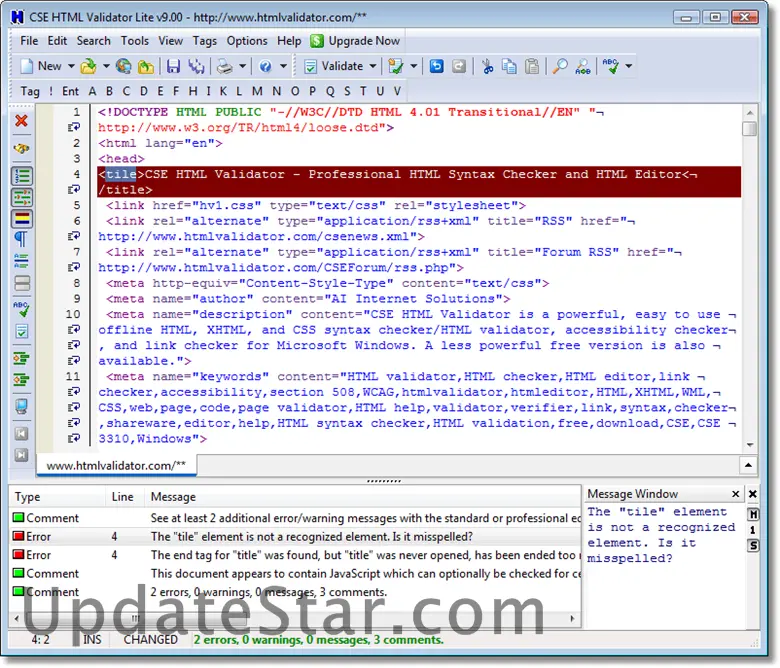Click the Open file folder icon
The image size is (780, 668).
tap(89, 66)
